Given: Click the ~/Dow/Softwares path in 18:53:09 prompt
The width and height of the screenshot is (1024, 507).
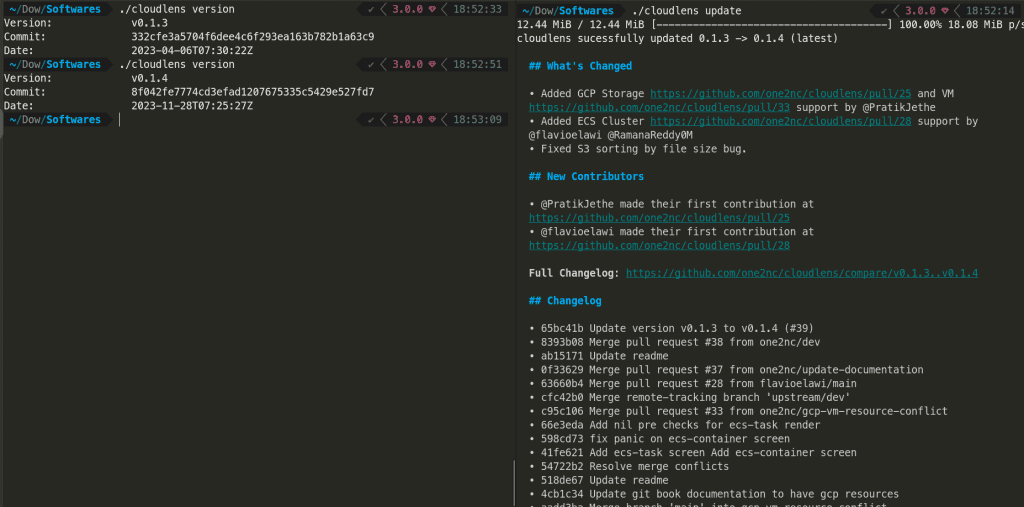Looking at the screenshot, I should [56, 119].
